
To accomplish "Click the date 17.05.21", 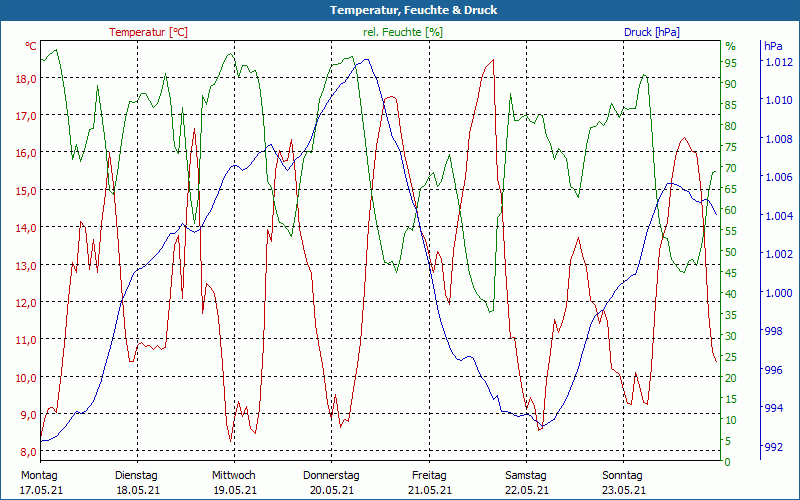I will coord(41,490).
